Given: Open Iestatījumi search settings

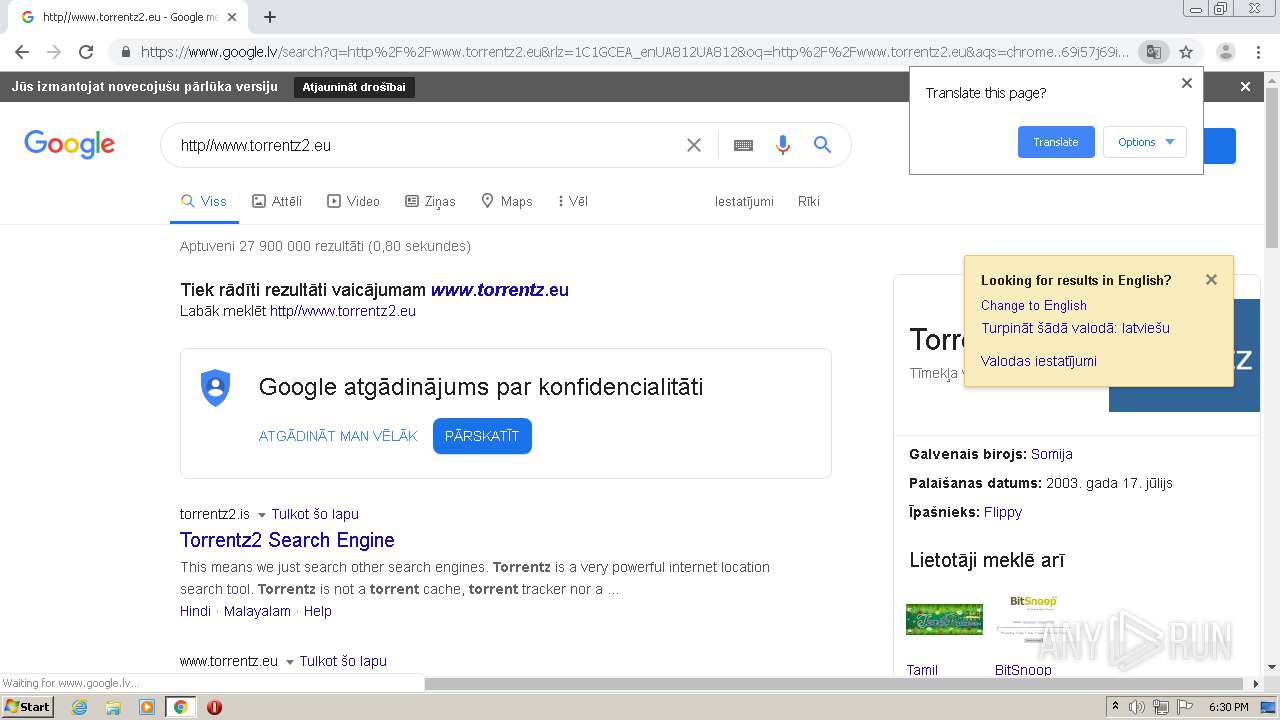Looking at the screenshot, I should (x=744, y=201).
